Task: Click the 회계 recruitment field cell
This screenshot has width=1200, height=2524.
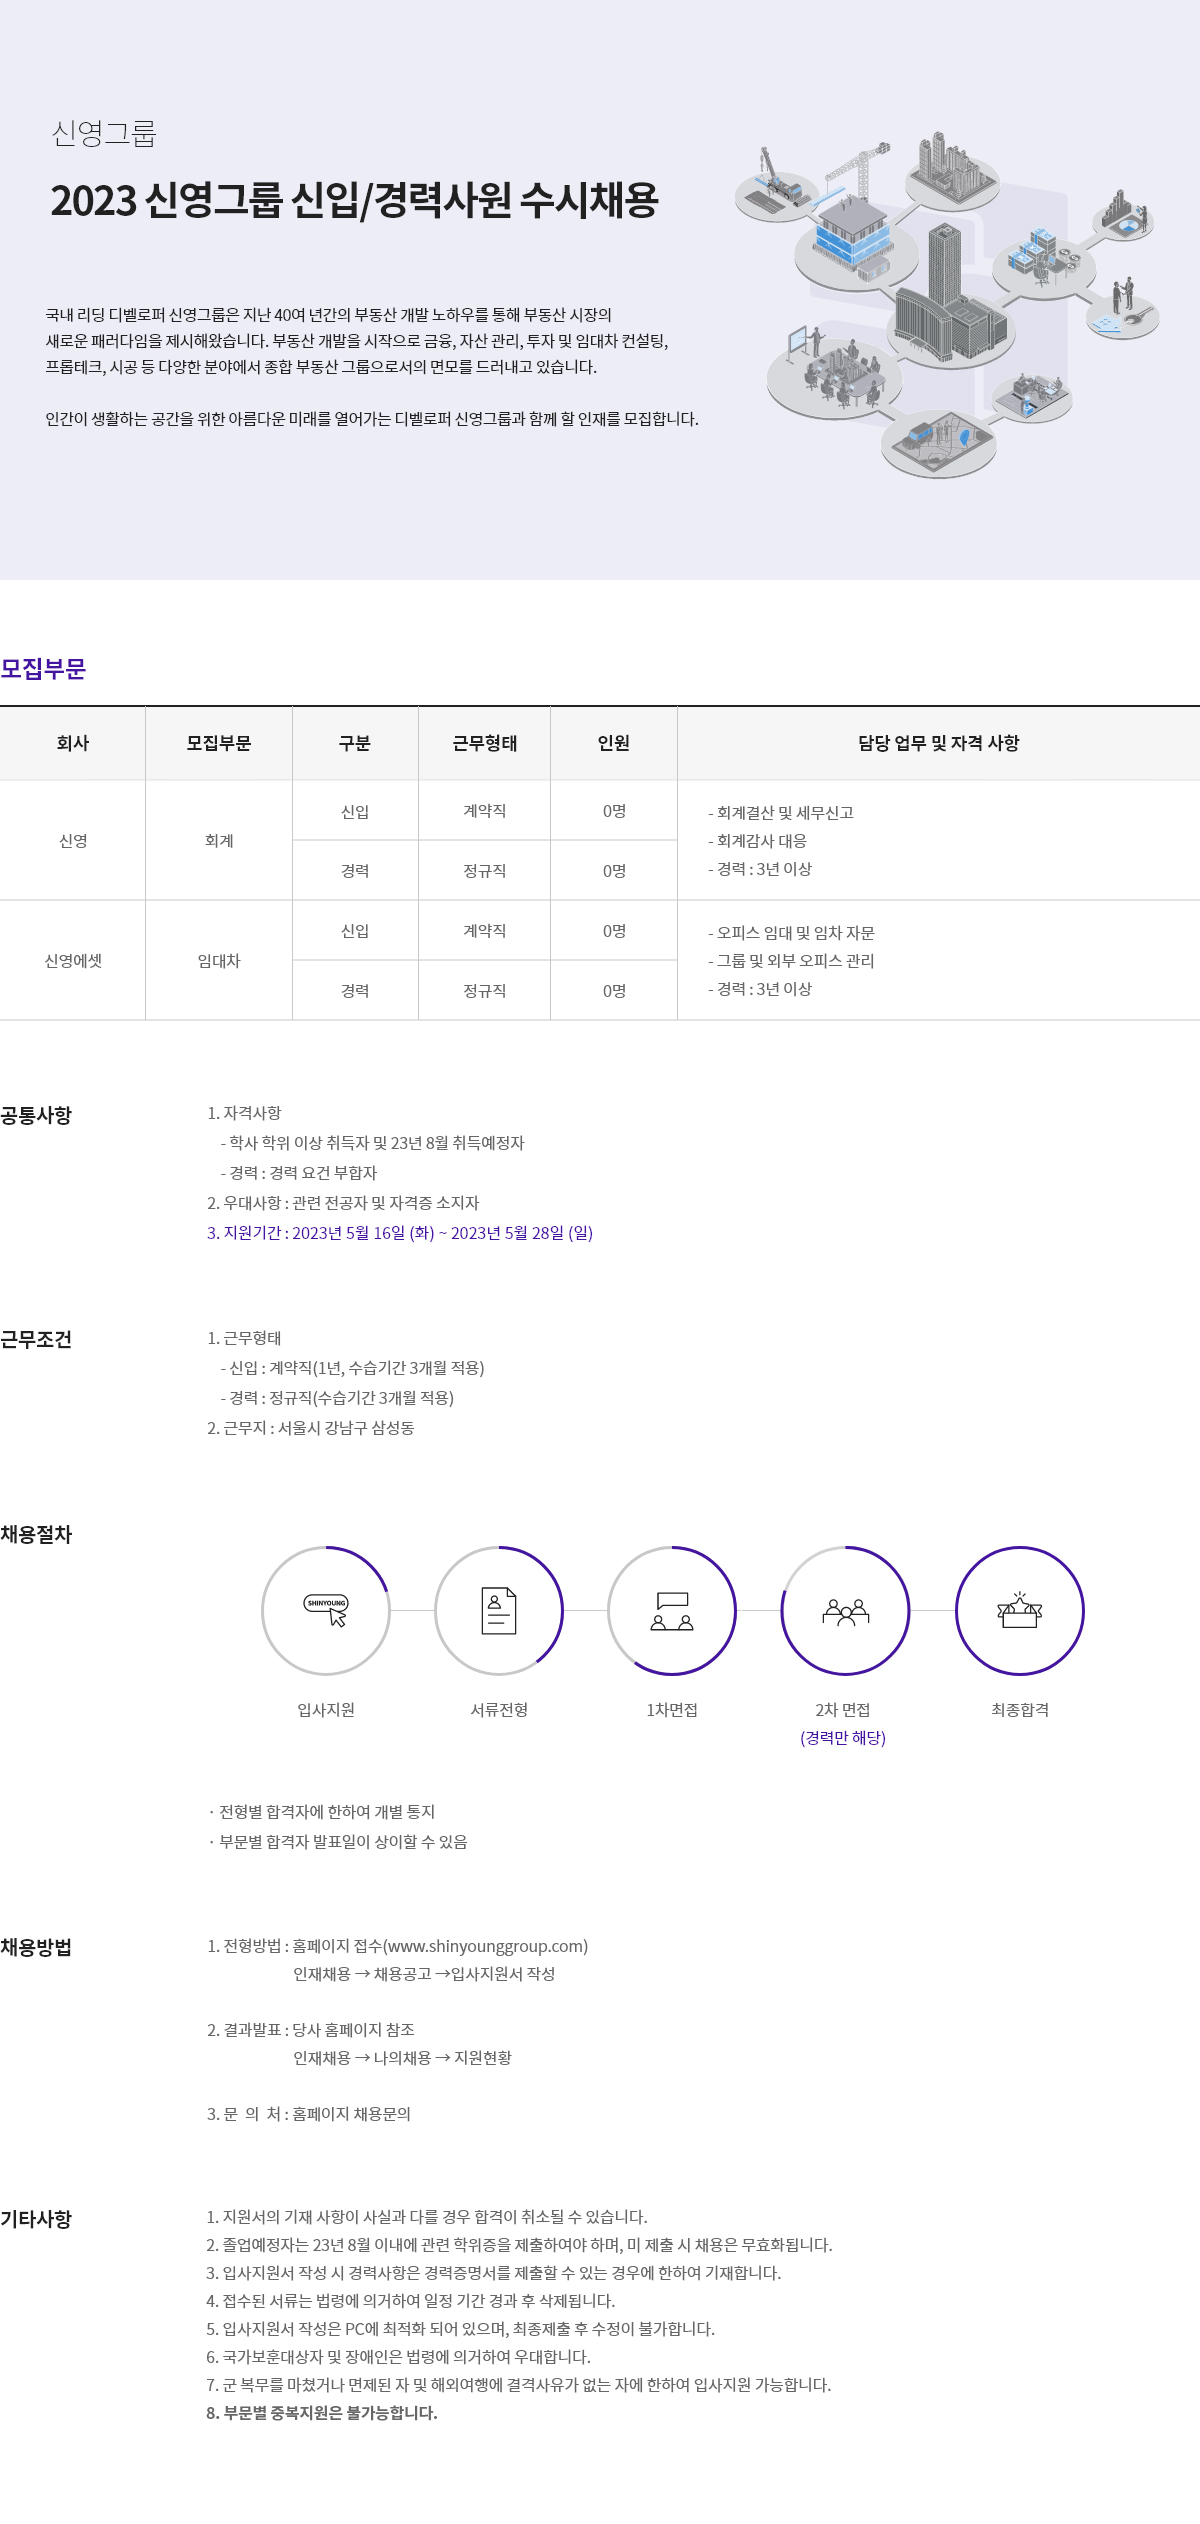Action: 219,841
